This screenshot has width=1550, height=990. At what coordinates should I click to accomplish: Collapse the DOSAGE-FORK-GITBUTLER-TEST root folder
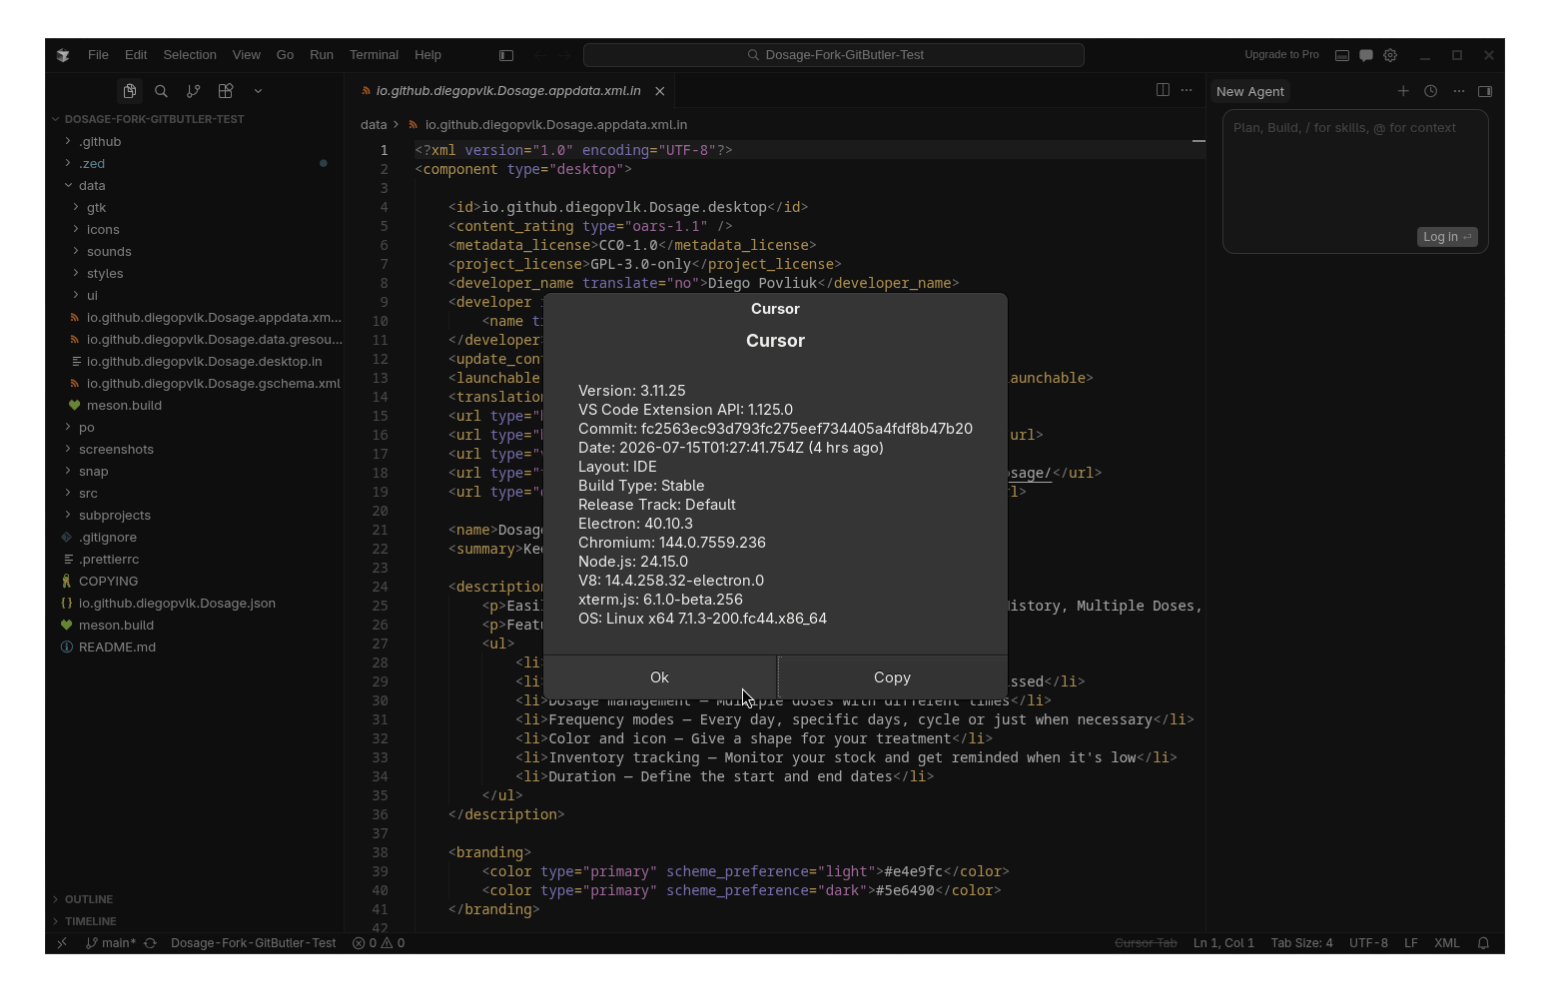coord(154,119)
